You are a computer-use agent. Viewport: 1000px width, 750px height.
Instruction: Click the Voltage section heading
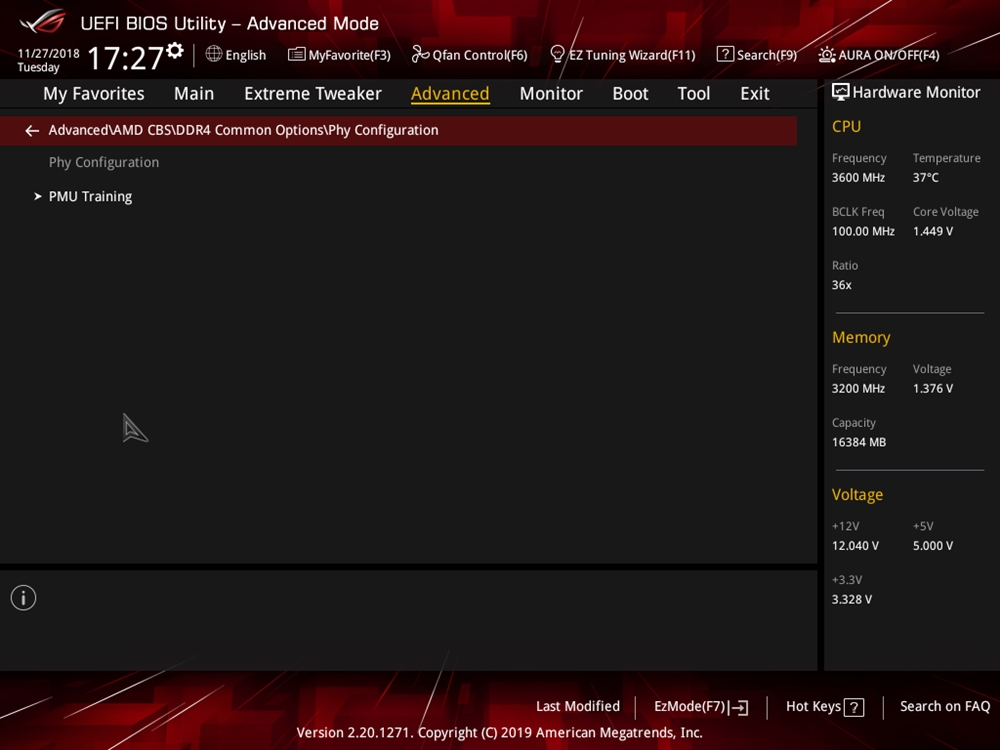tap(857, 495)
